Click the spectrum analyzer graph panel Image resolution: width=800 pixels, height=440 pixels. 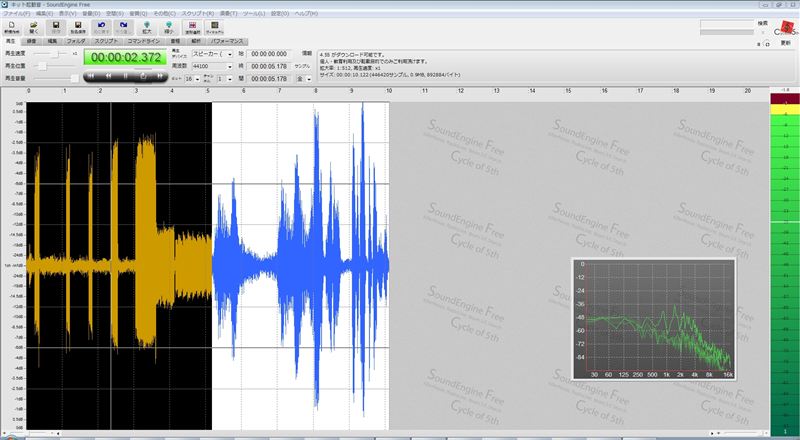654,319
